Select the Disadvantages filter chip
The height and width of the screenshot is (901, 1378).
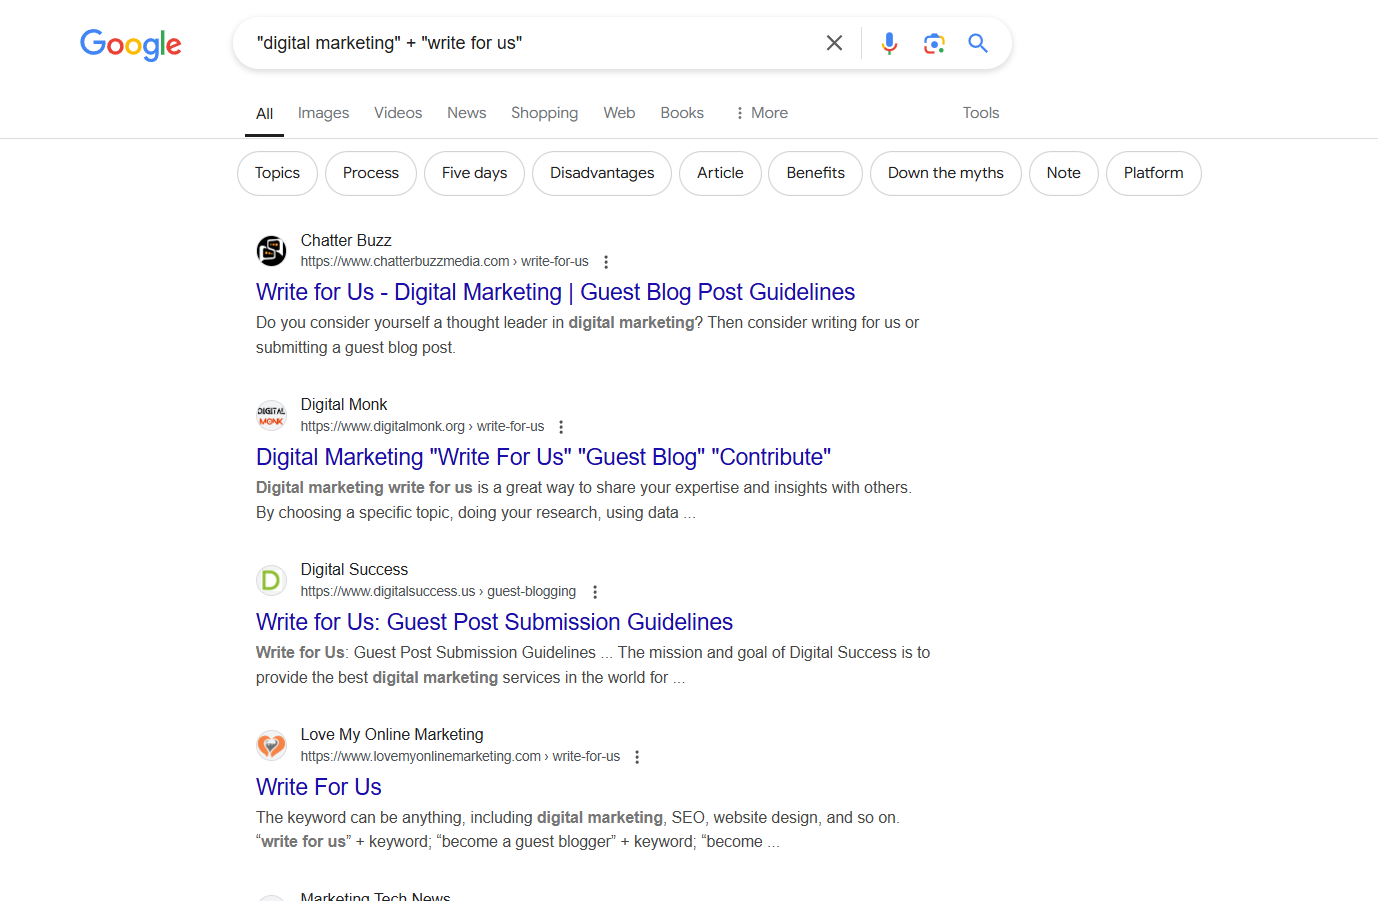click(x=602, y=173)
